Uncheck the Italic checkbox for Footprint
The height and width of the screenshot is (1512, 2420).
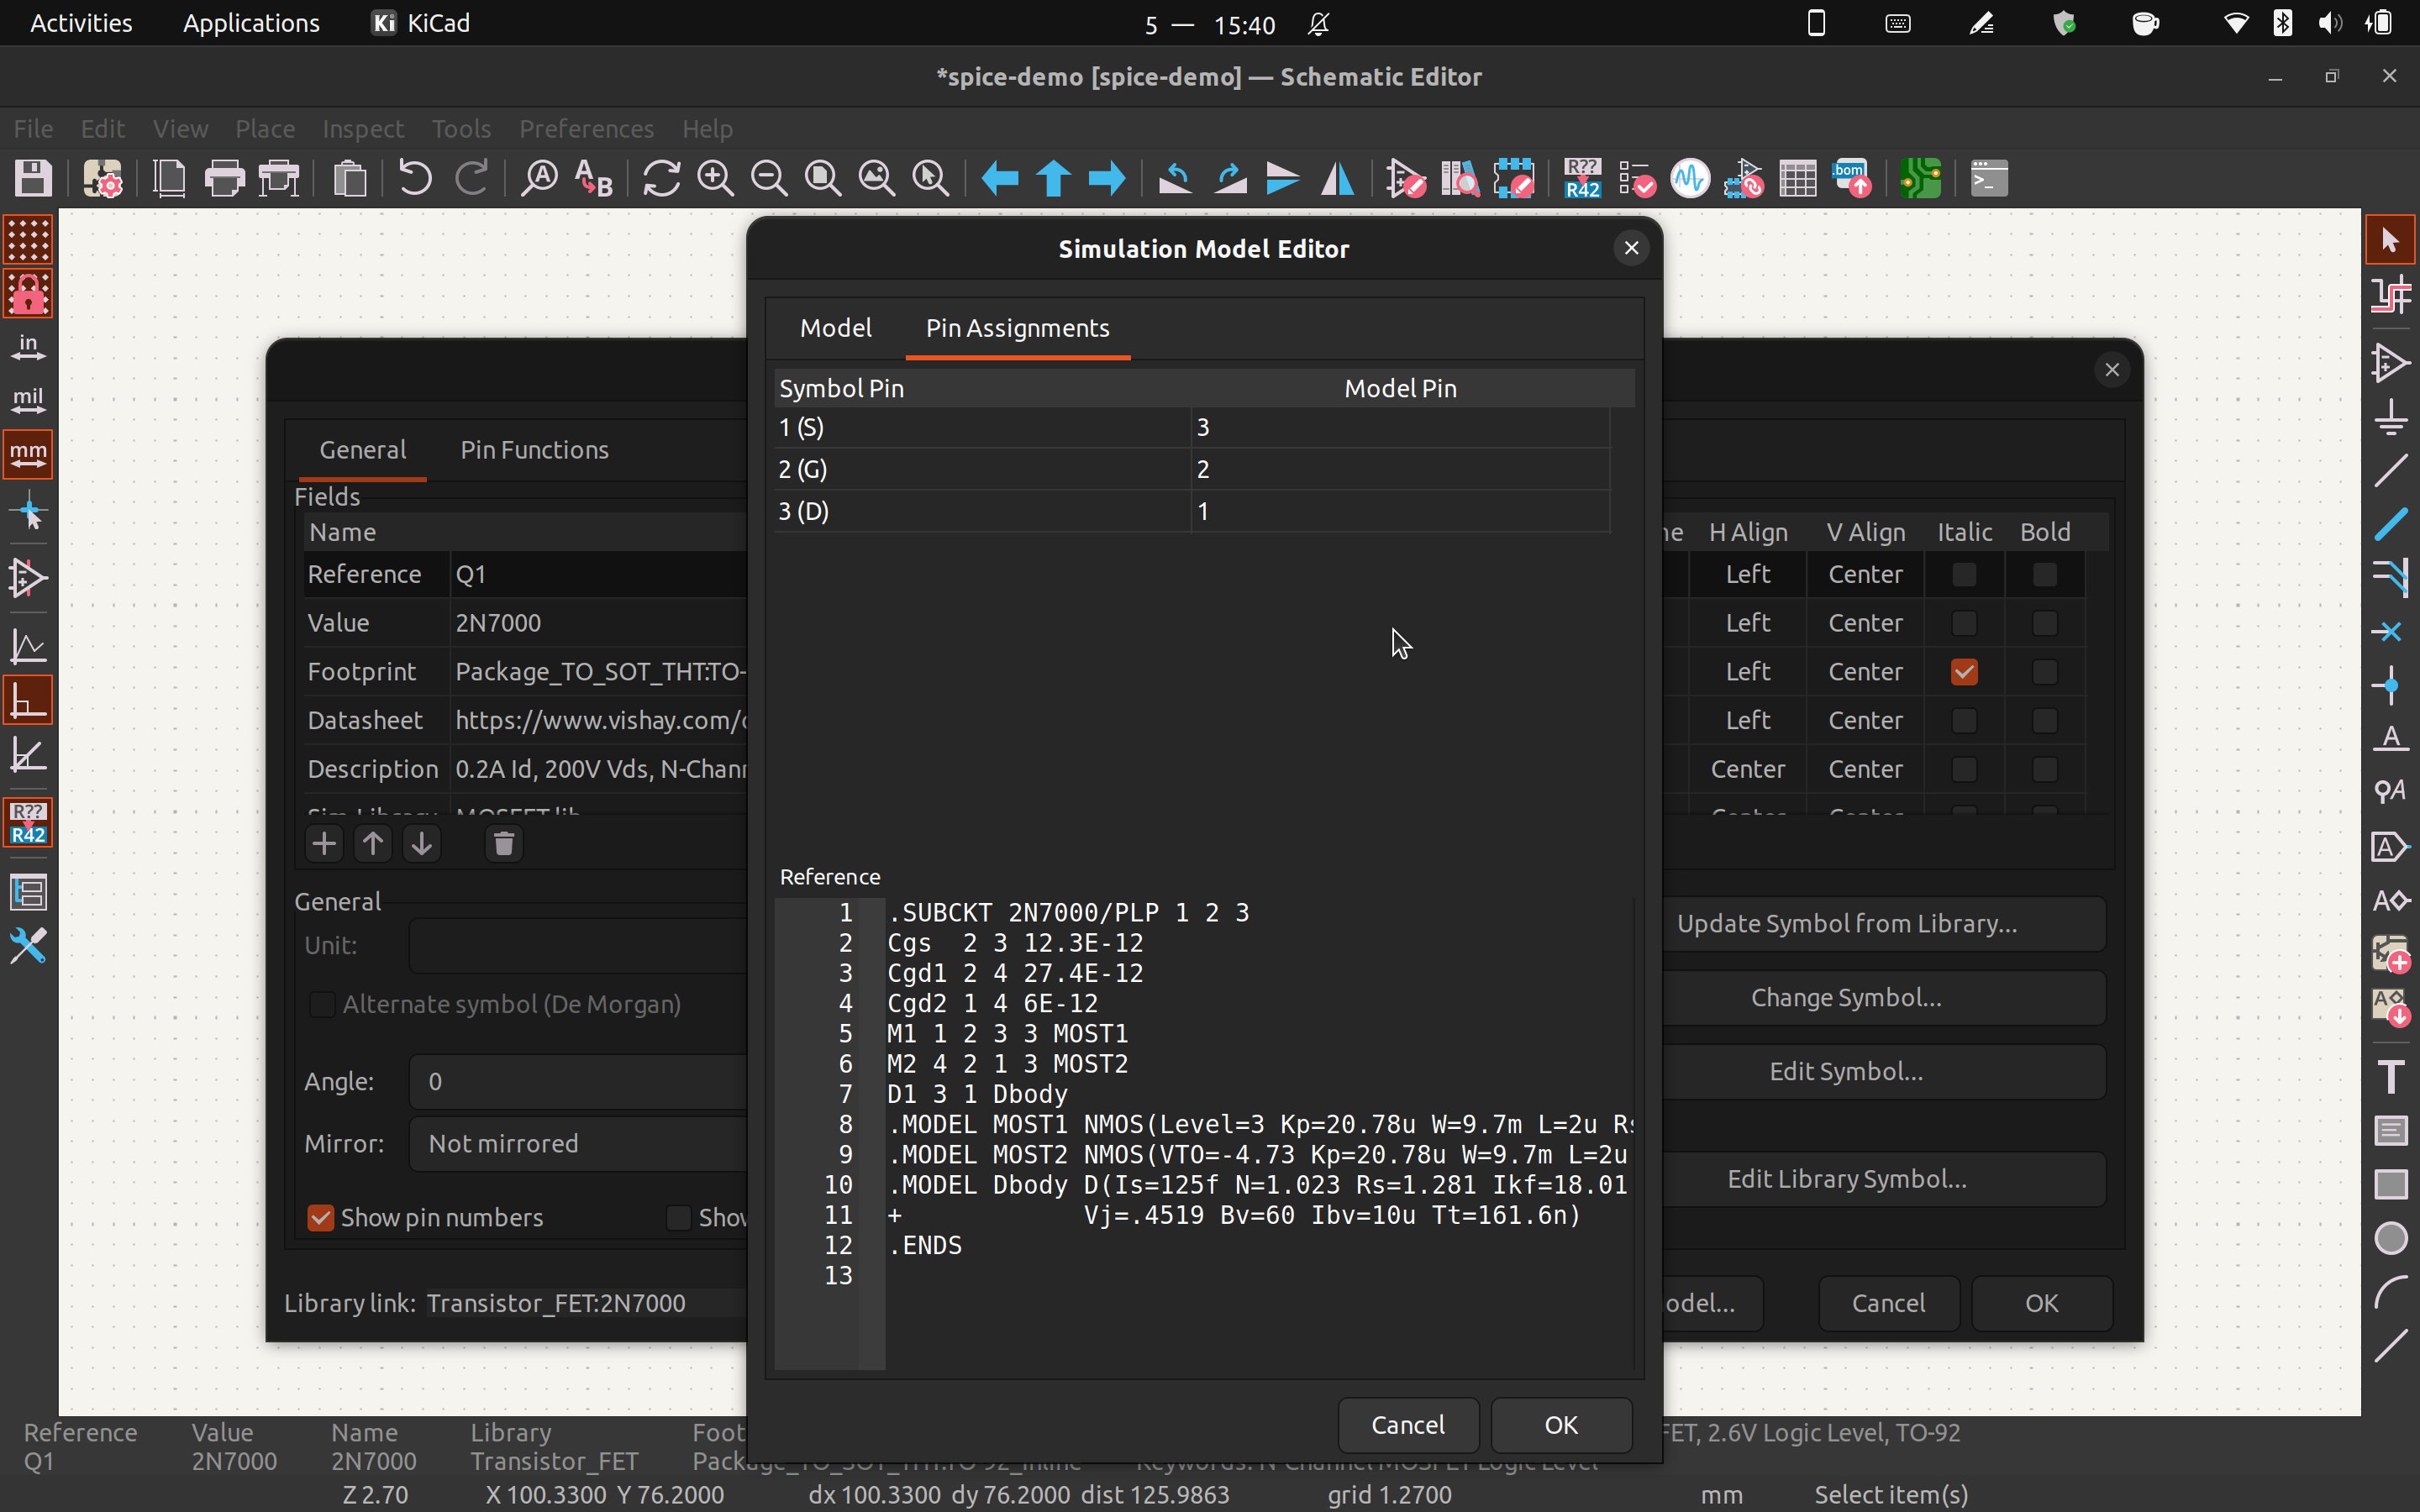click(x=1963, y=672)
